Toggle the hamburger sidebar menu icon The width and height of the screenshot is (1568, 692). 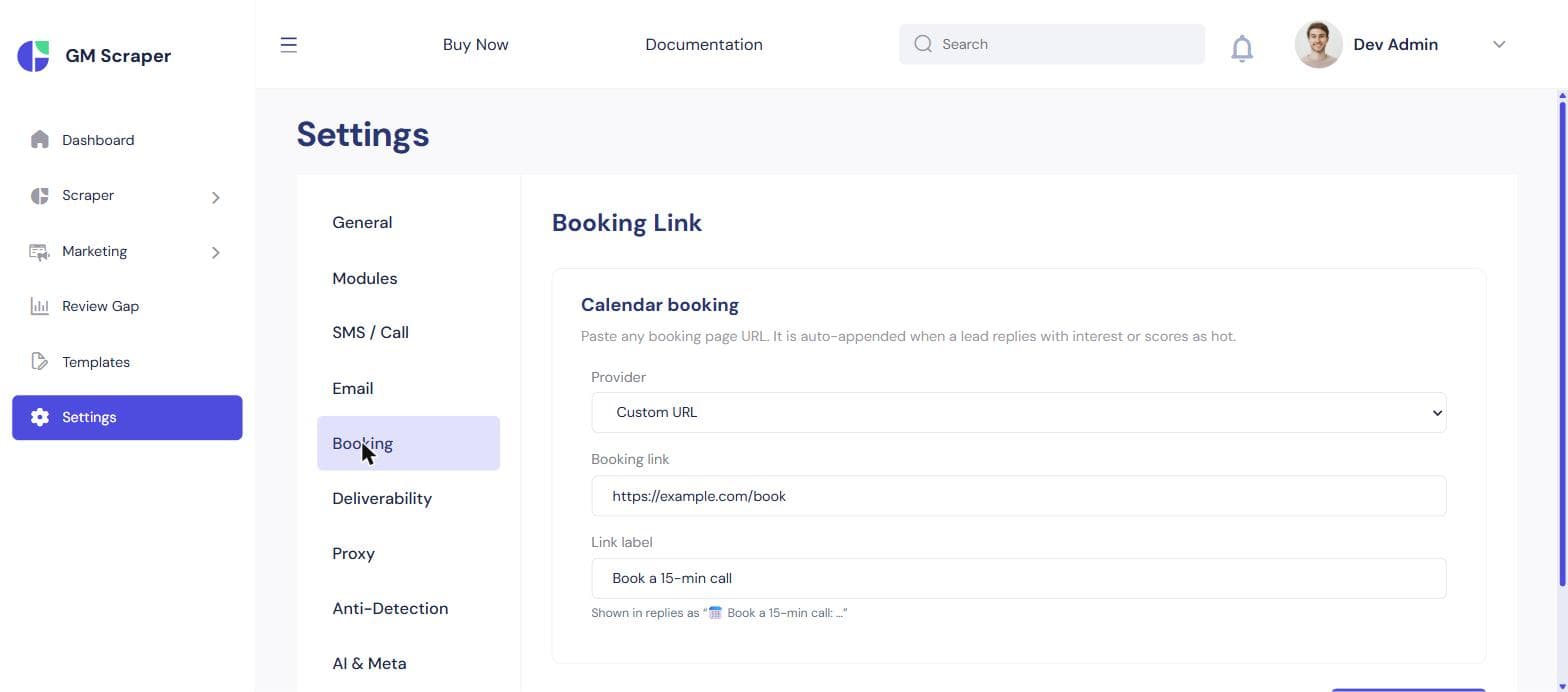click(x=288, y=44)
